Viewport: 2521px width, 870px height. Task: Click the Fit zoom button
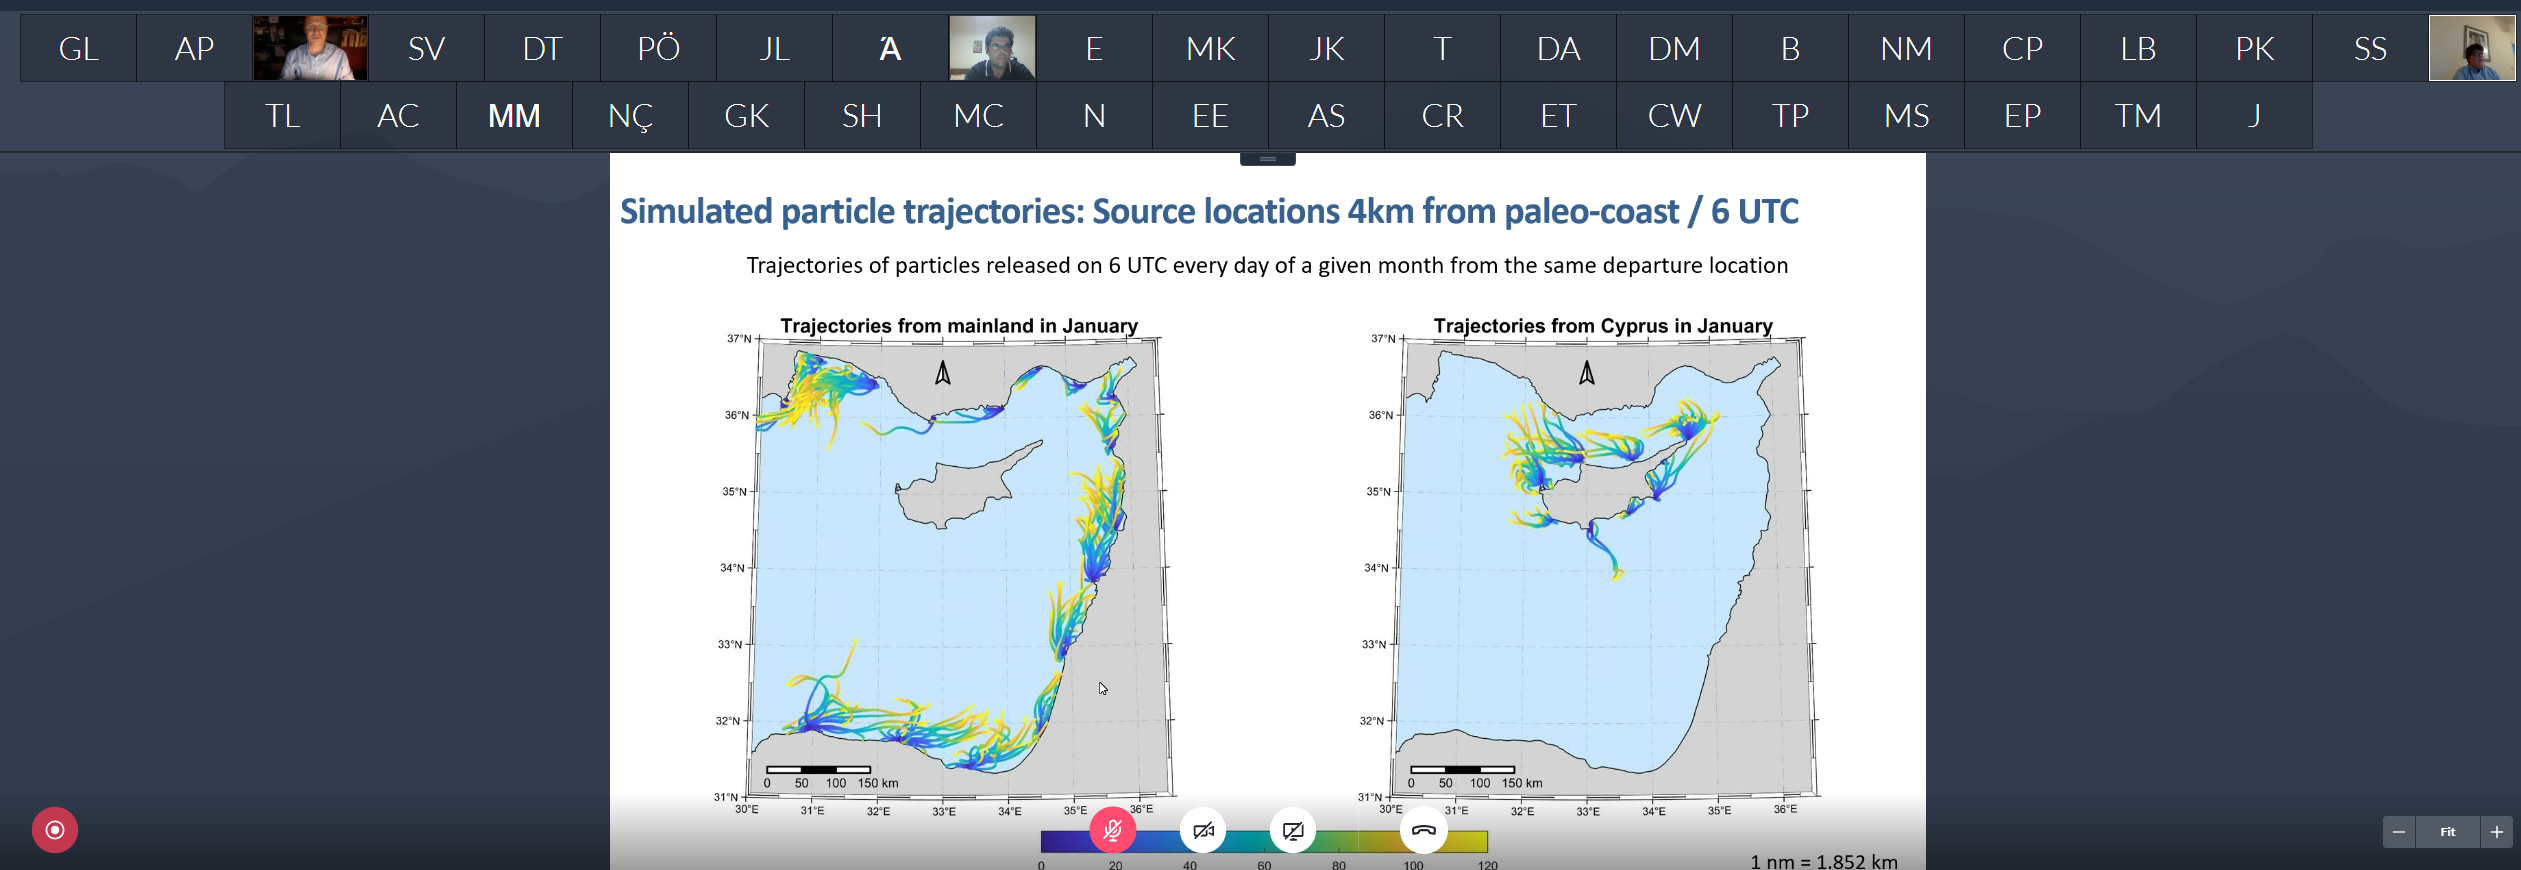2447,832
